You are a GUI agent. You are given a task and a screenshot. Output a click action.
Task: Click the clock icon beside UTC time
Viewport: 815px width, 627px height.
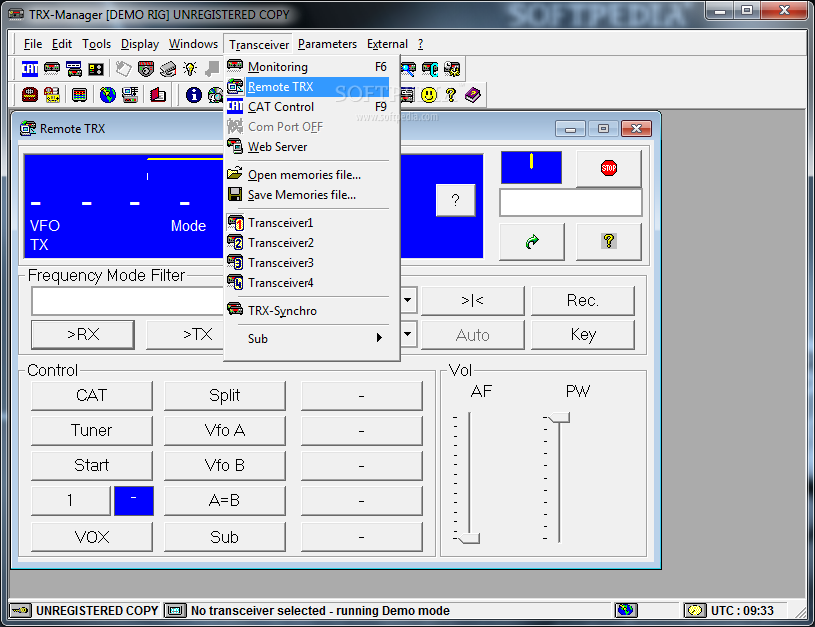point(695,610)
